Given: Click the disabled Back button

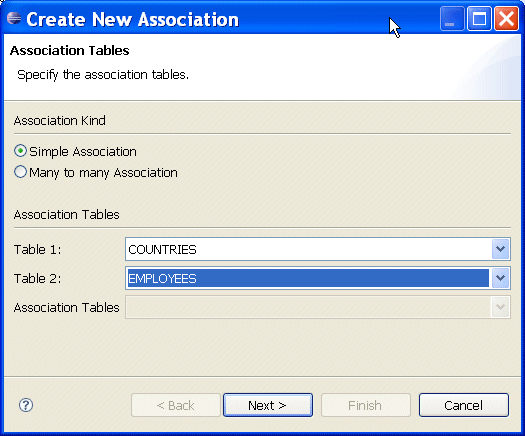Looking at the screenshot, I should point(176,405).
